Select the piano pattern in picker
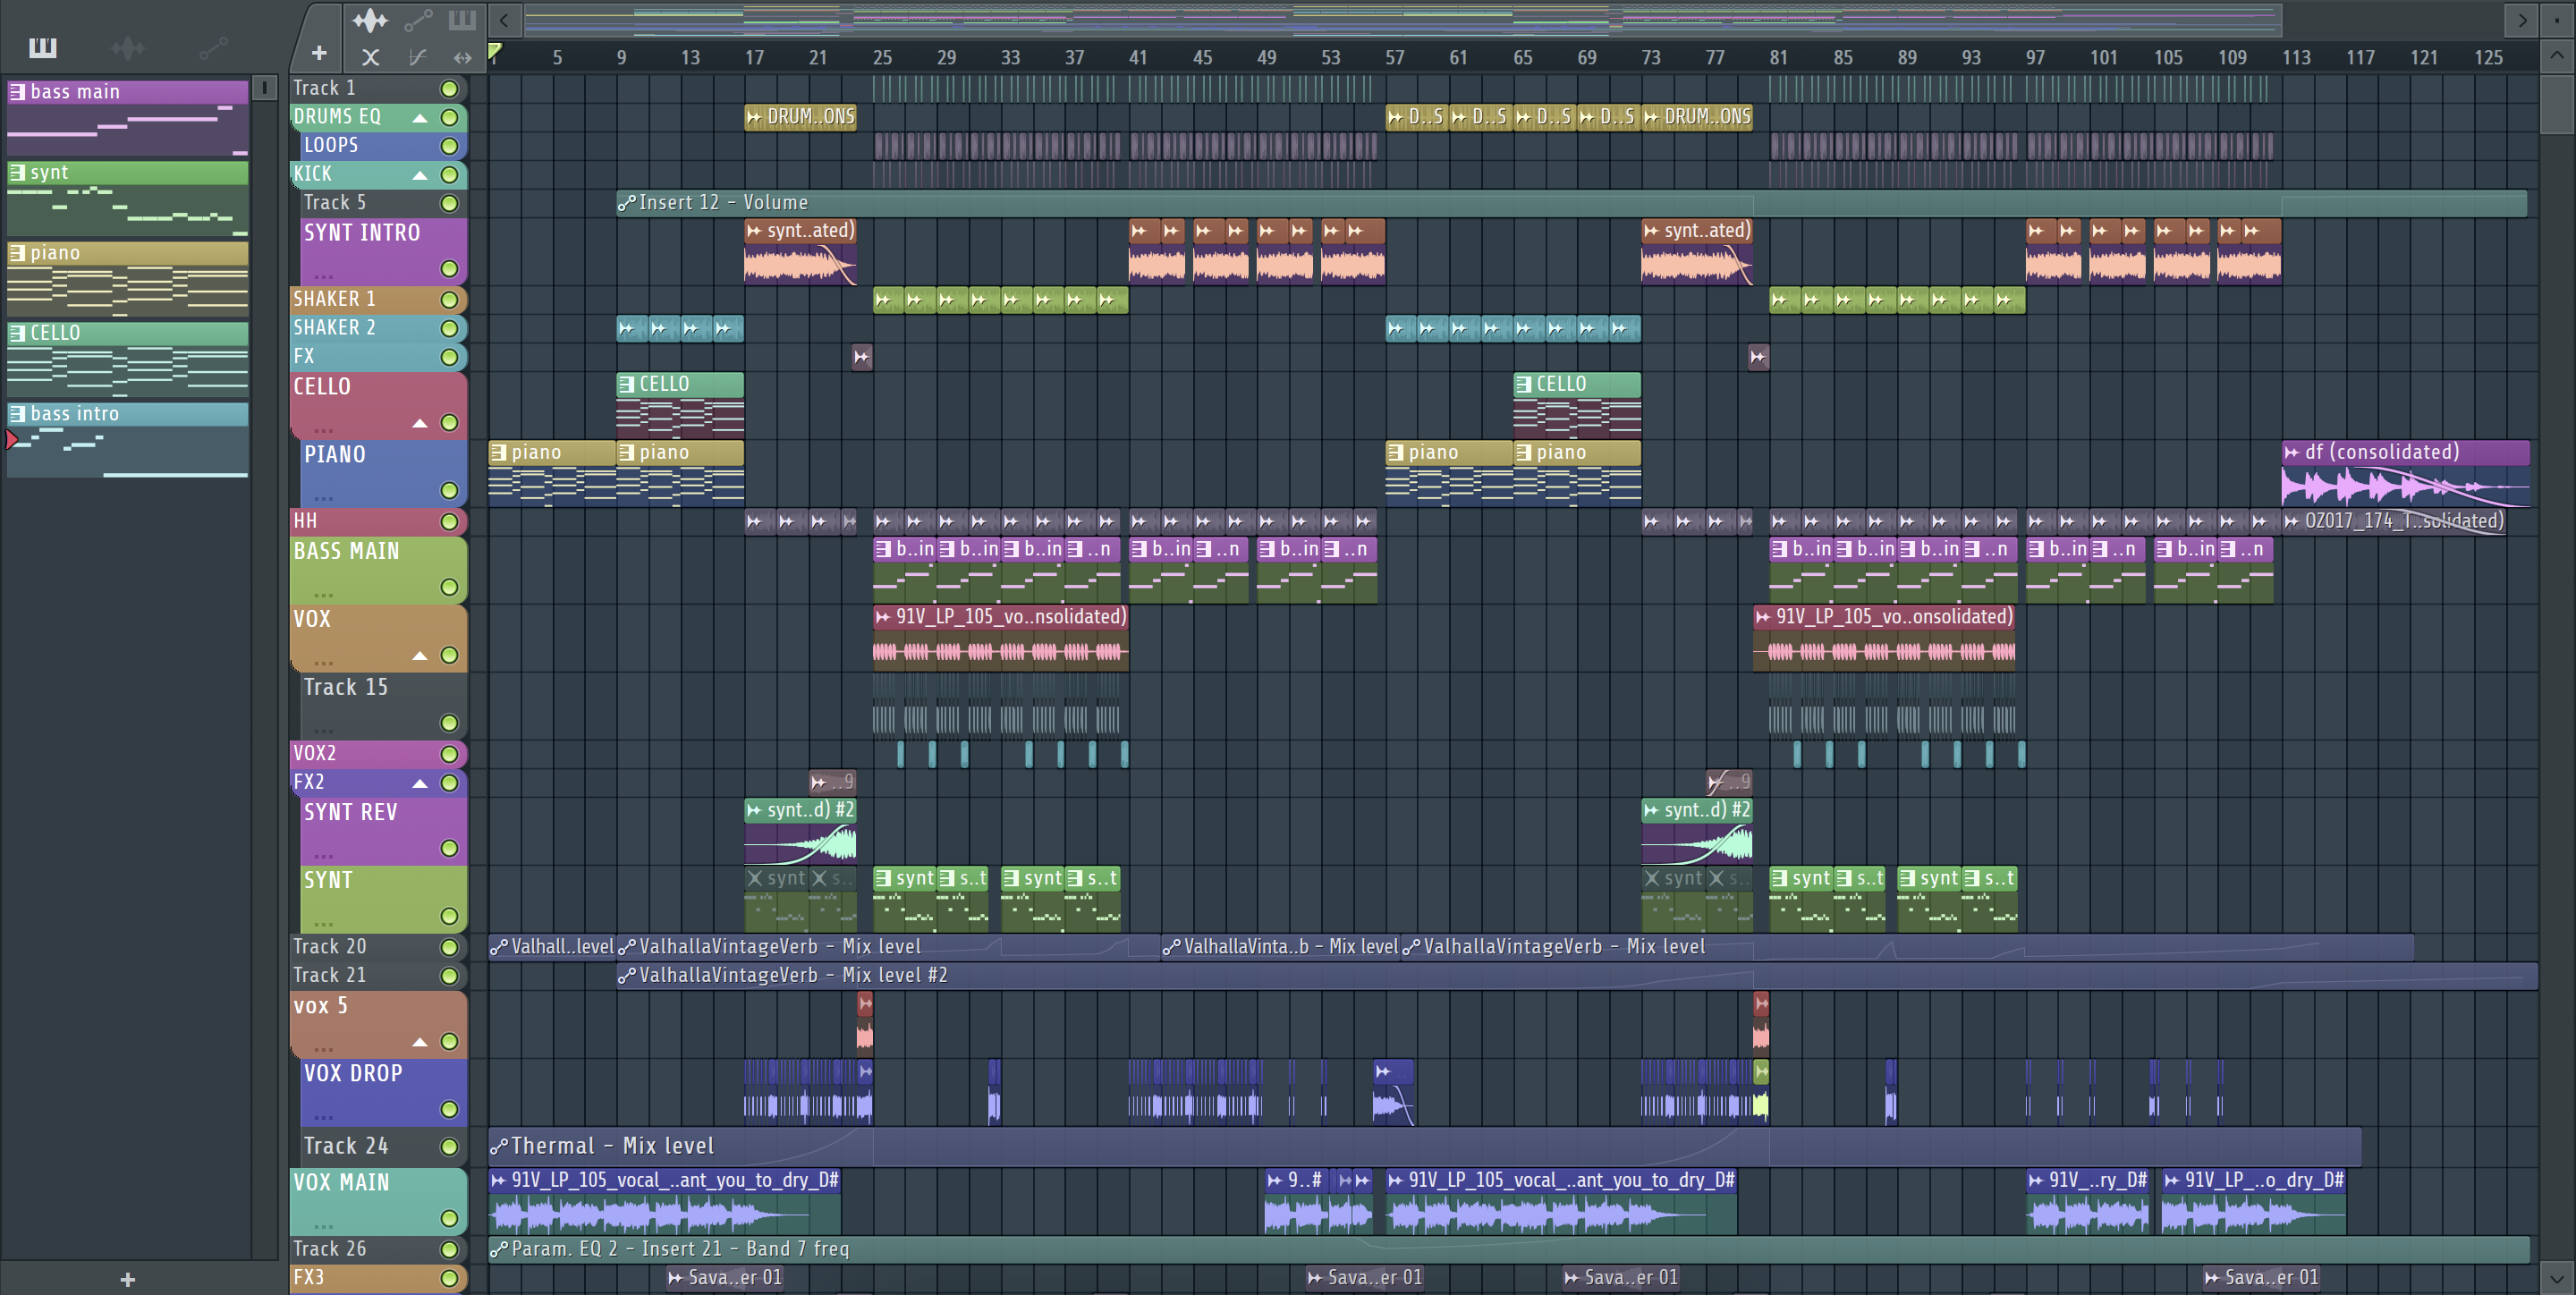This screenshot has height=1295, width=2576. click(x=128, y=279)
